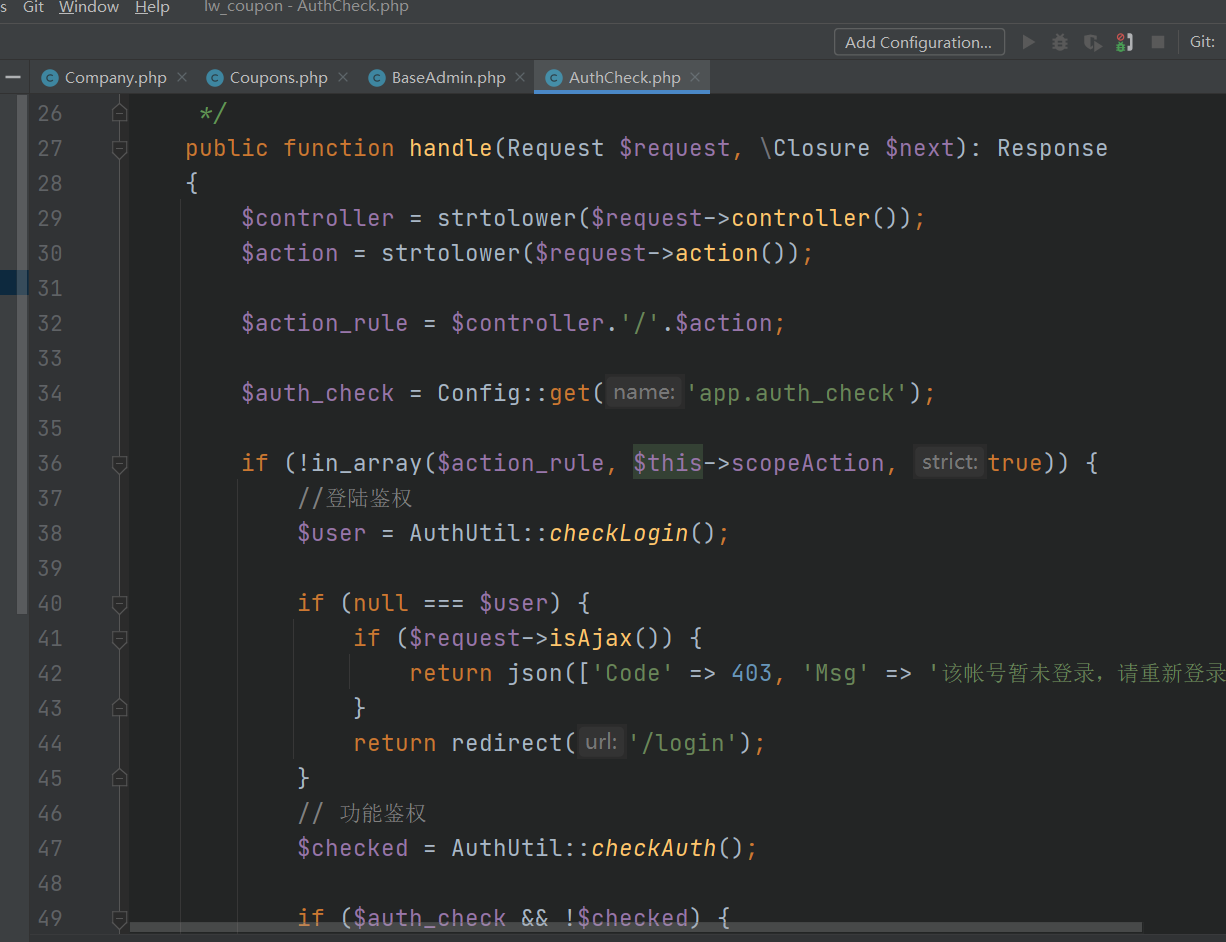The width and height of the screenshot is (1226, 942).
Task: Click the Debug bug icon
Action: click(x=1060, y=42)
